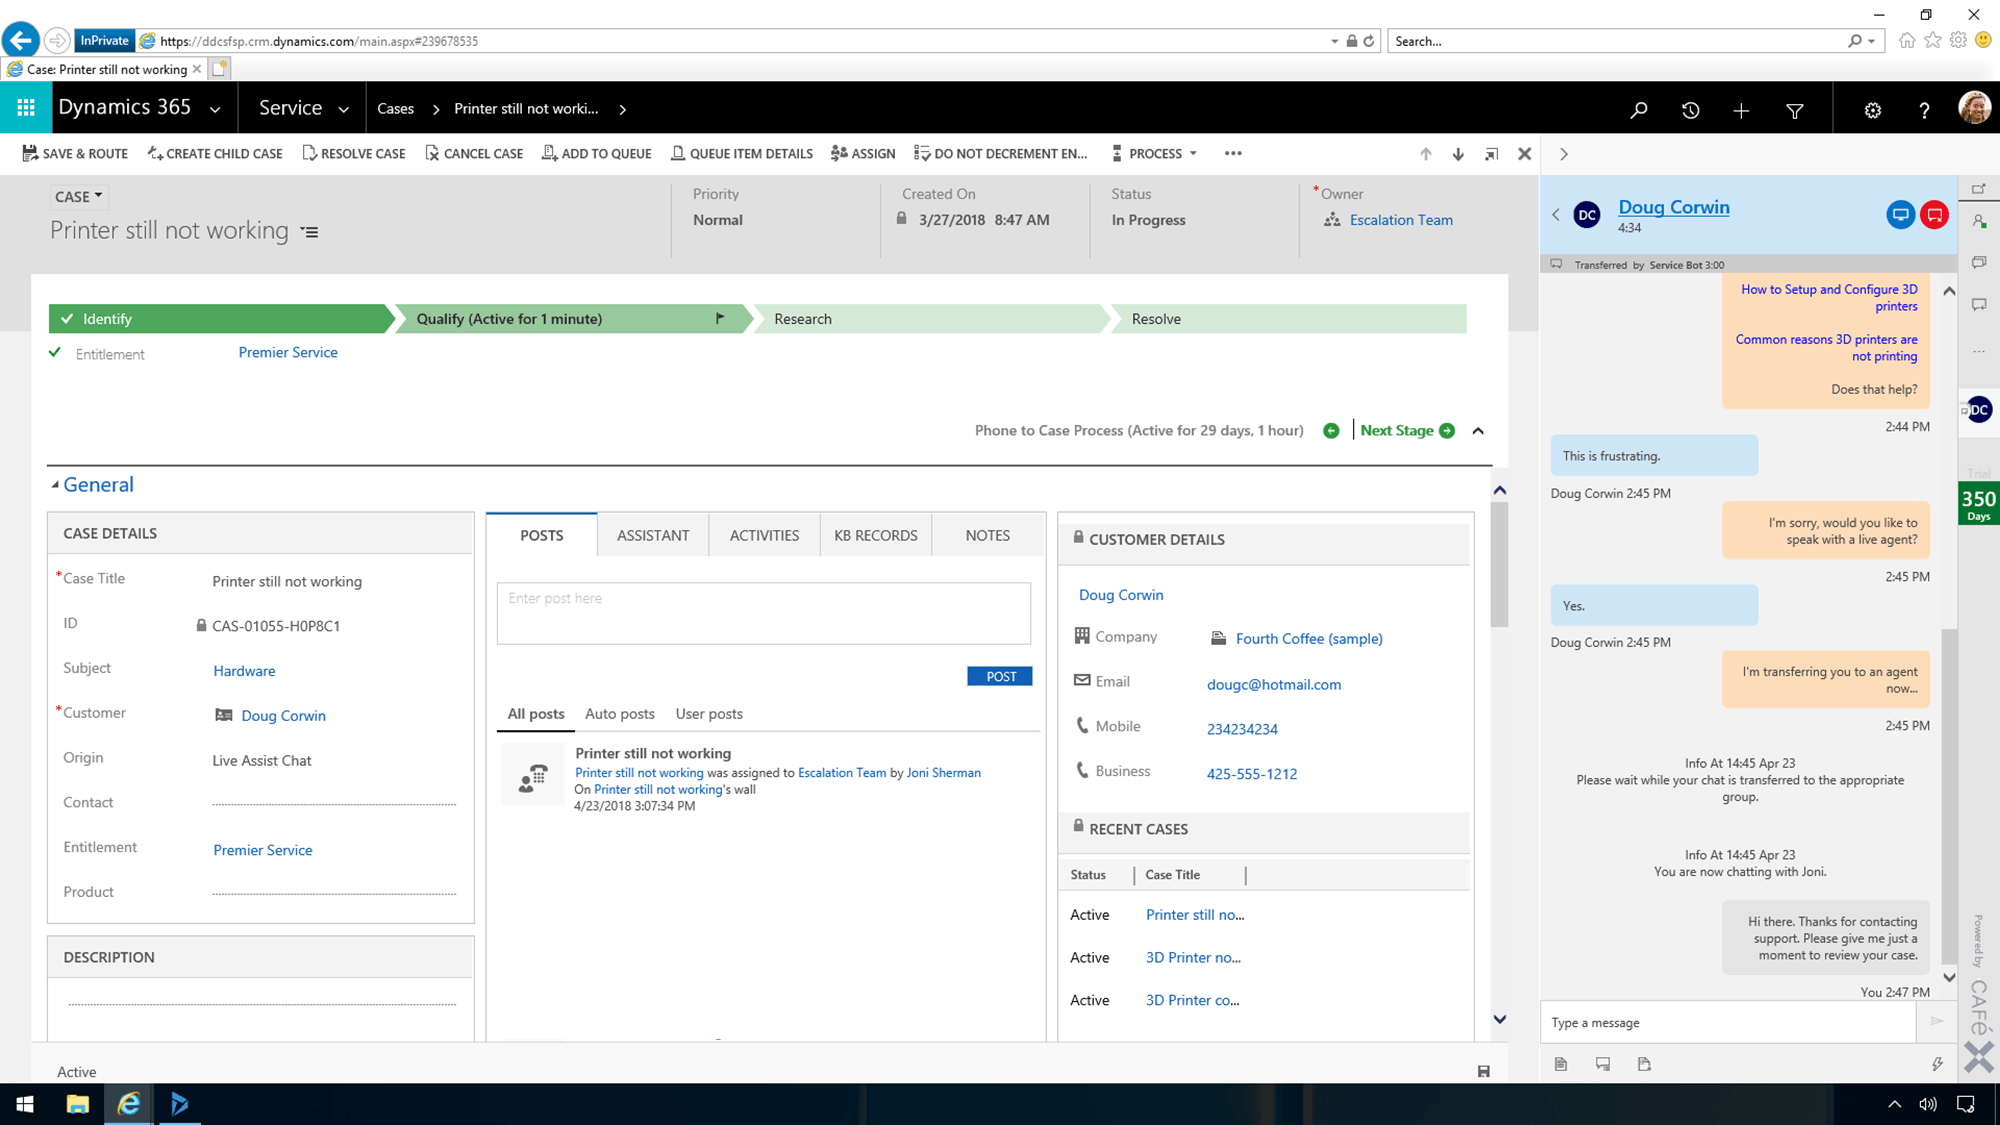Expand breadcrumb chevron after case name
2000x1125 pixels.
tap(622, 110)
